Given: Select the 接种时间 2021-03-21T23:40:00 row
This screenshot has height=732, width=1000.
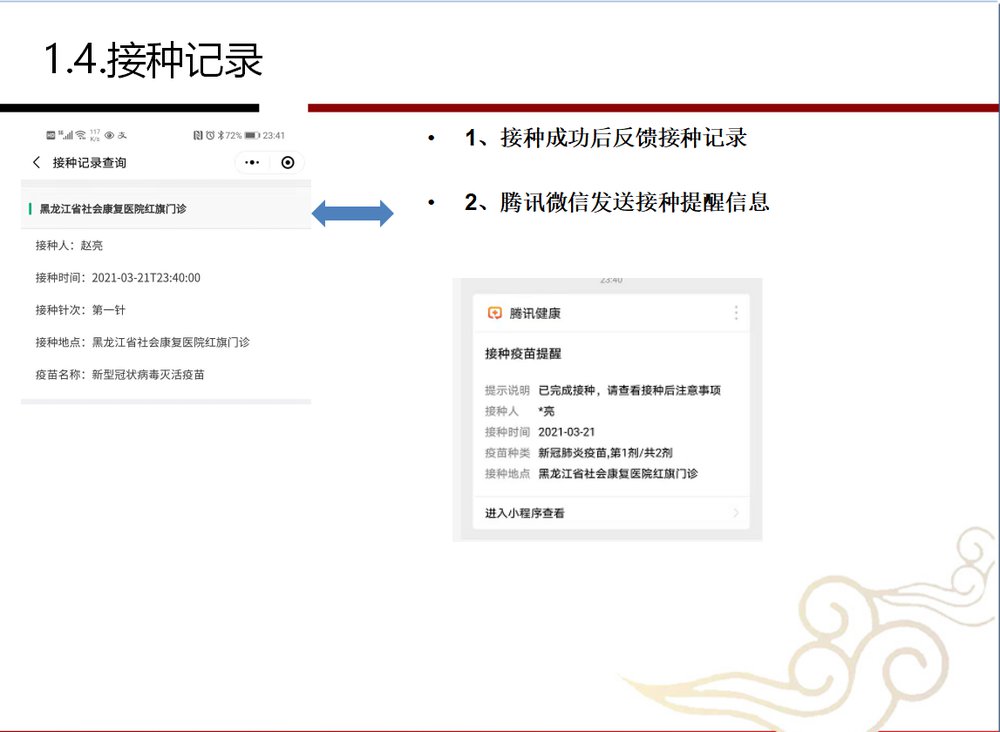Looking at the screenshot, I should tap(118, 278).
